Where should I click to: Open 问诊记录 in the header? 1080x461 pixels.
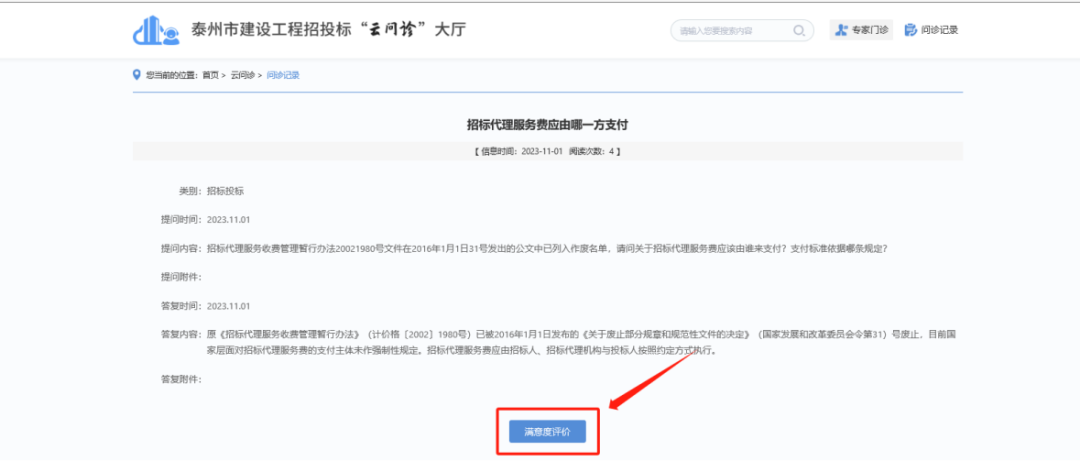931,30
